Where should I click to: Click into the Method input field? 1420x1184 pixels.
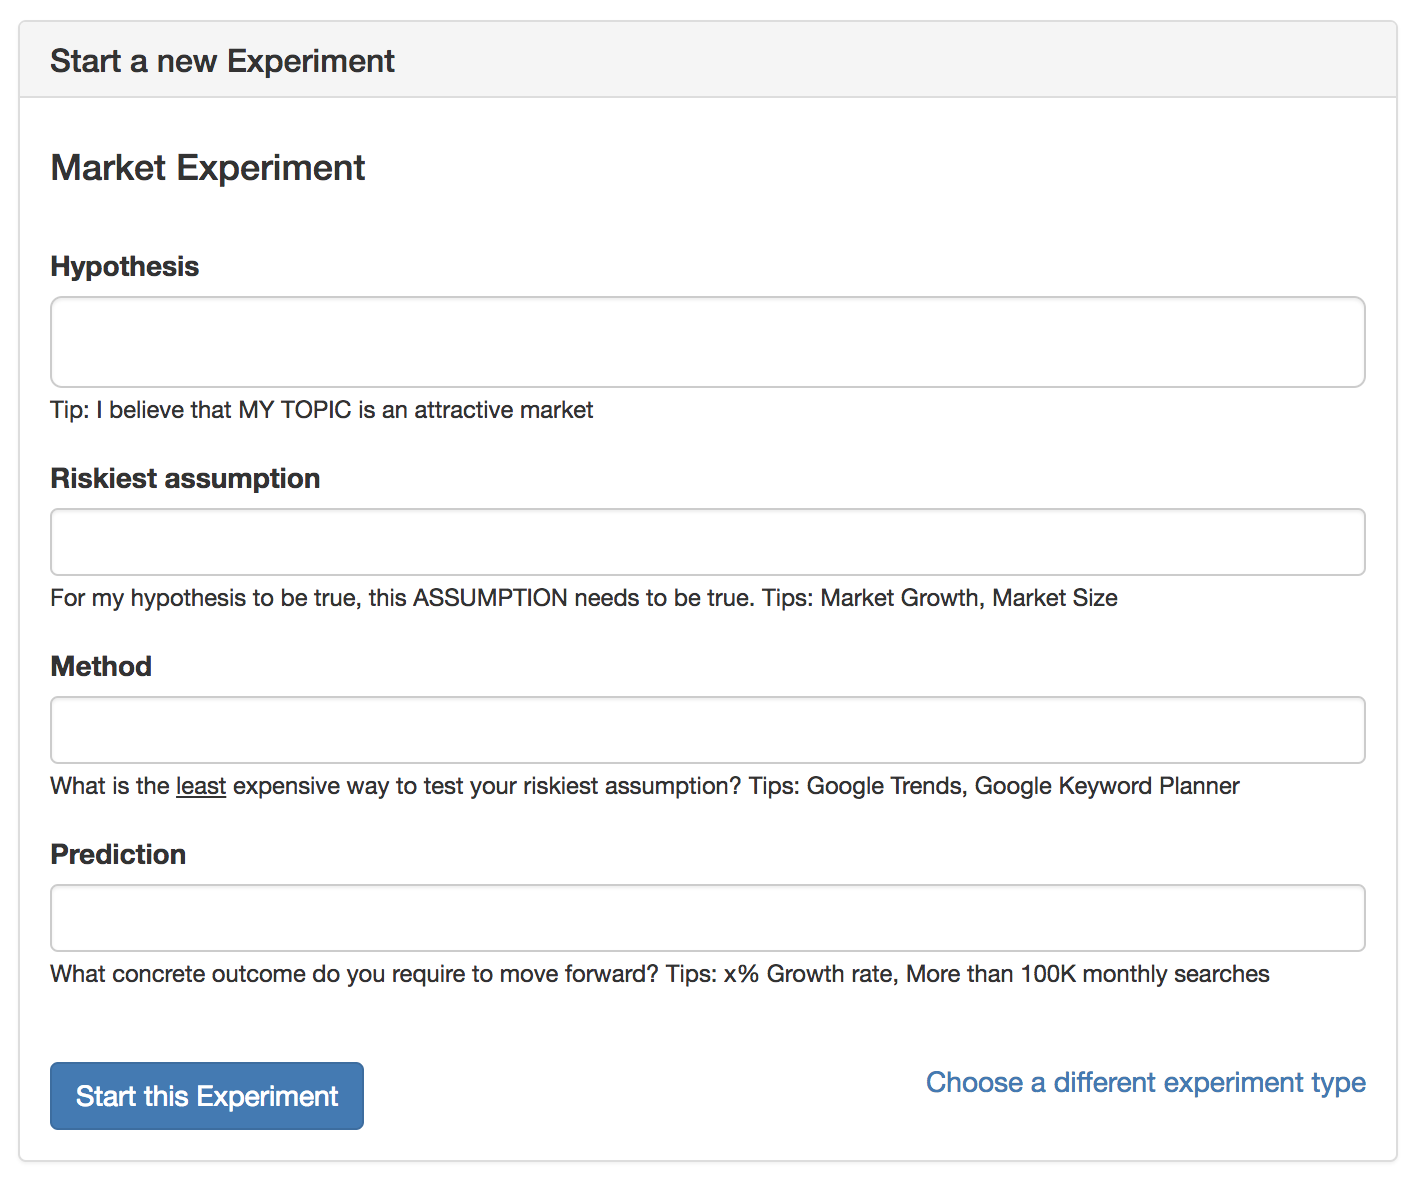[708, 730]
